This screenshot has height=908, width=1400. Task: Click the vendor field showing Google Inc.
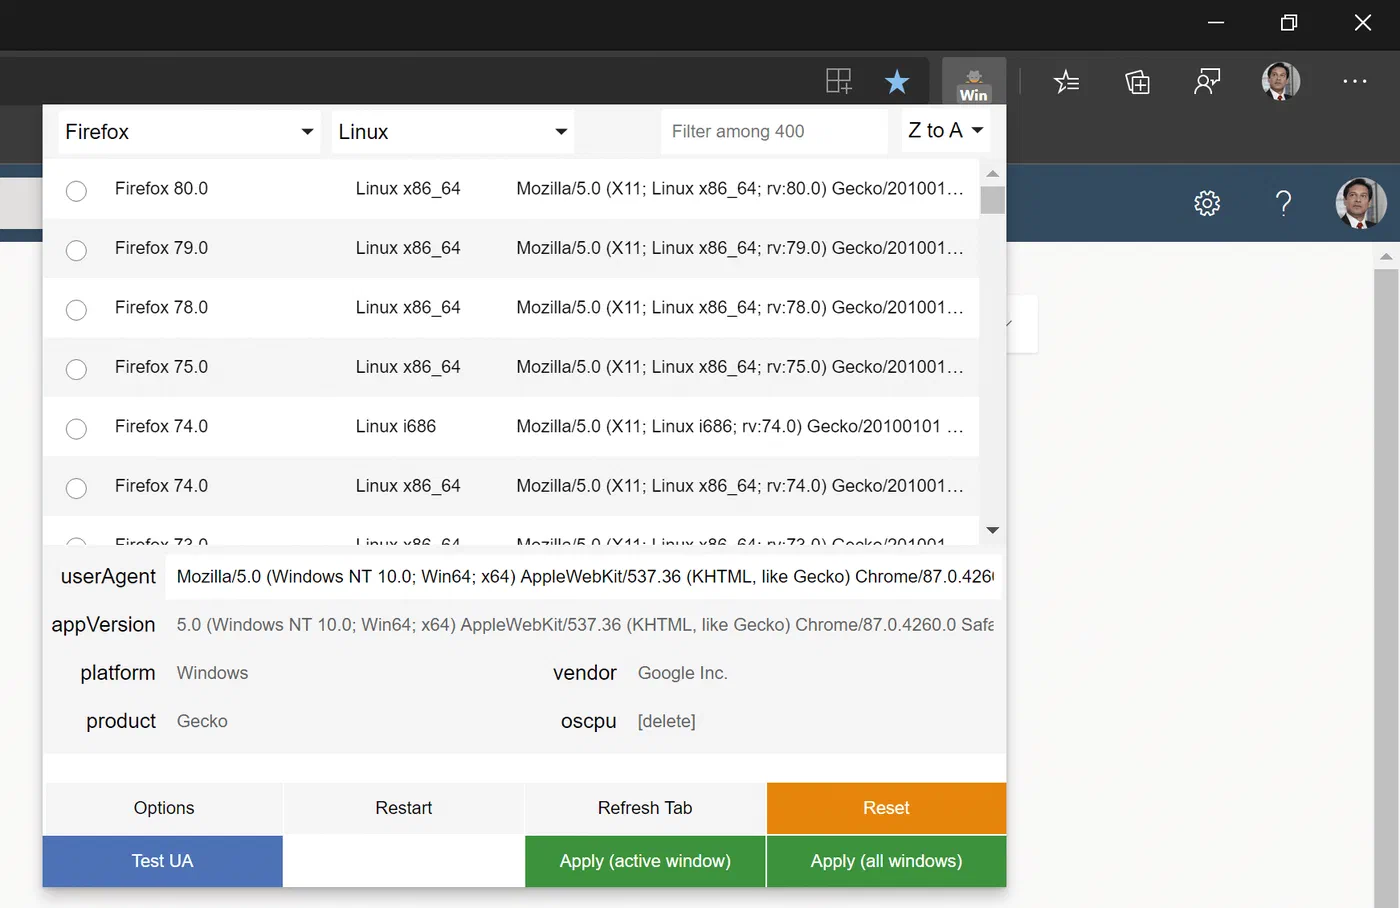(815, 673)
